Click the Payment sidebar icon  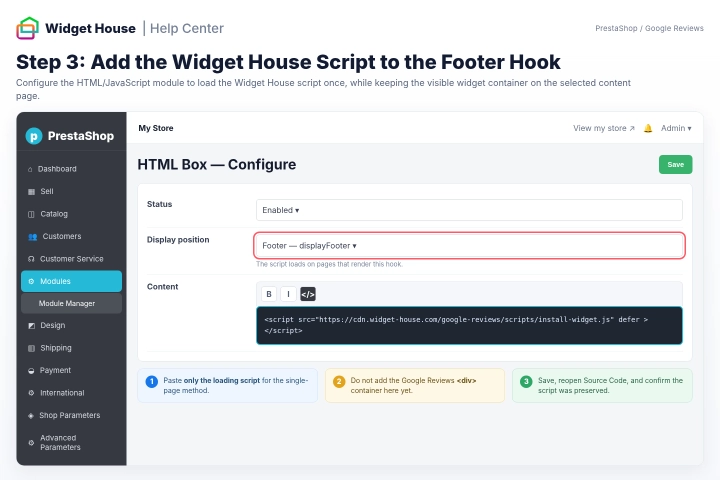31,371
